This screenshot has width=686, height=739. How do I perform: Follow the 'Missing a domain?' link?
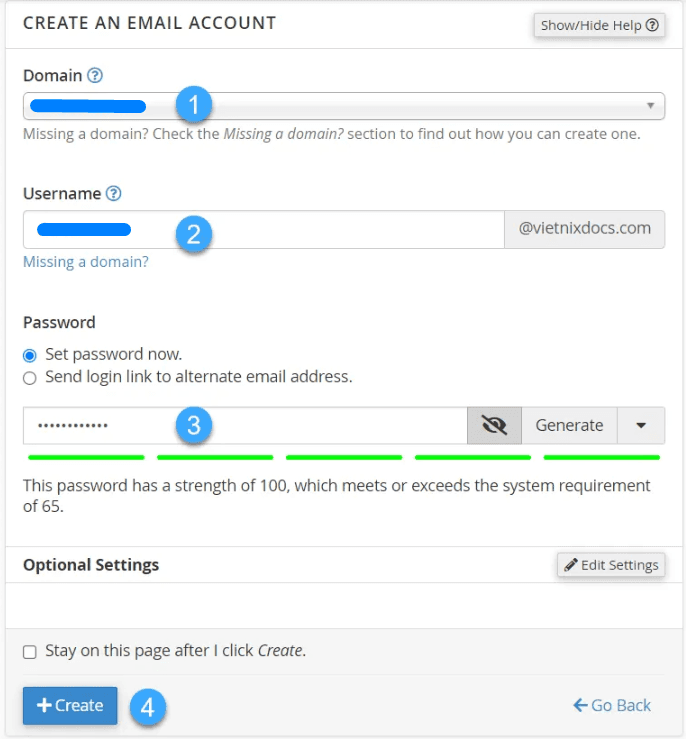point(86,262)
